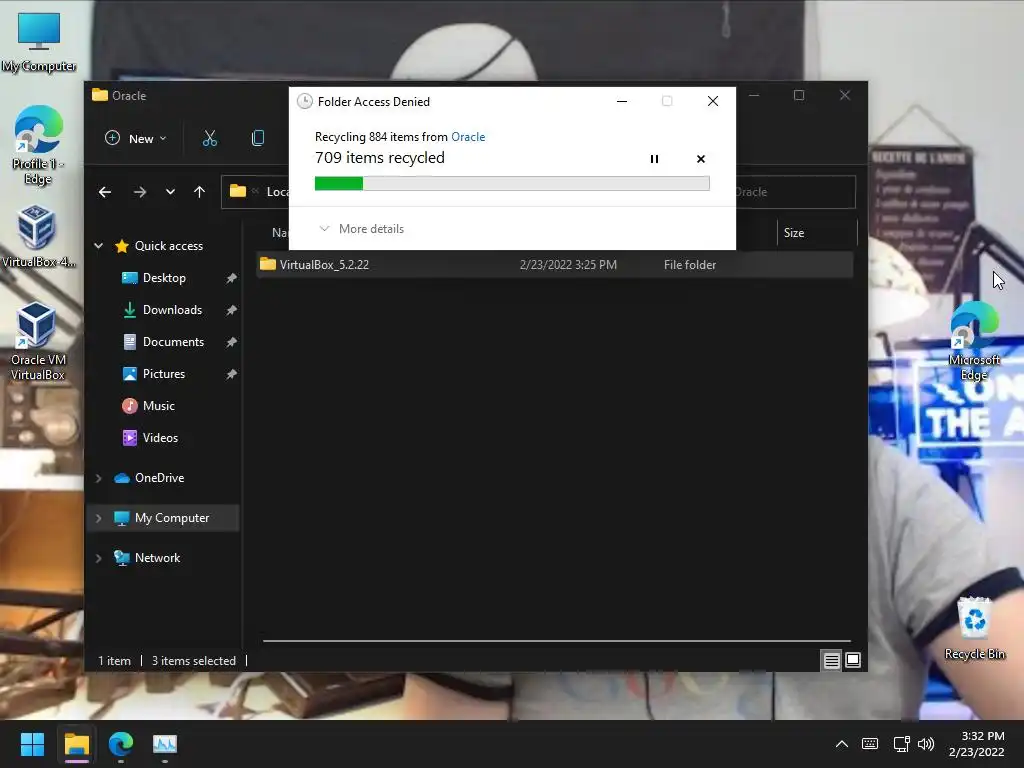Screen dimensions: 1024x768
Task: Click the volume speaker tray icon
Action: [x=926, y=744]
